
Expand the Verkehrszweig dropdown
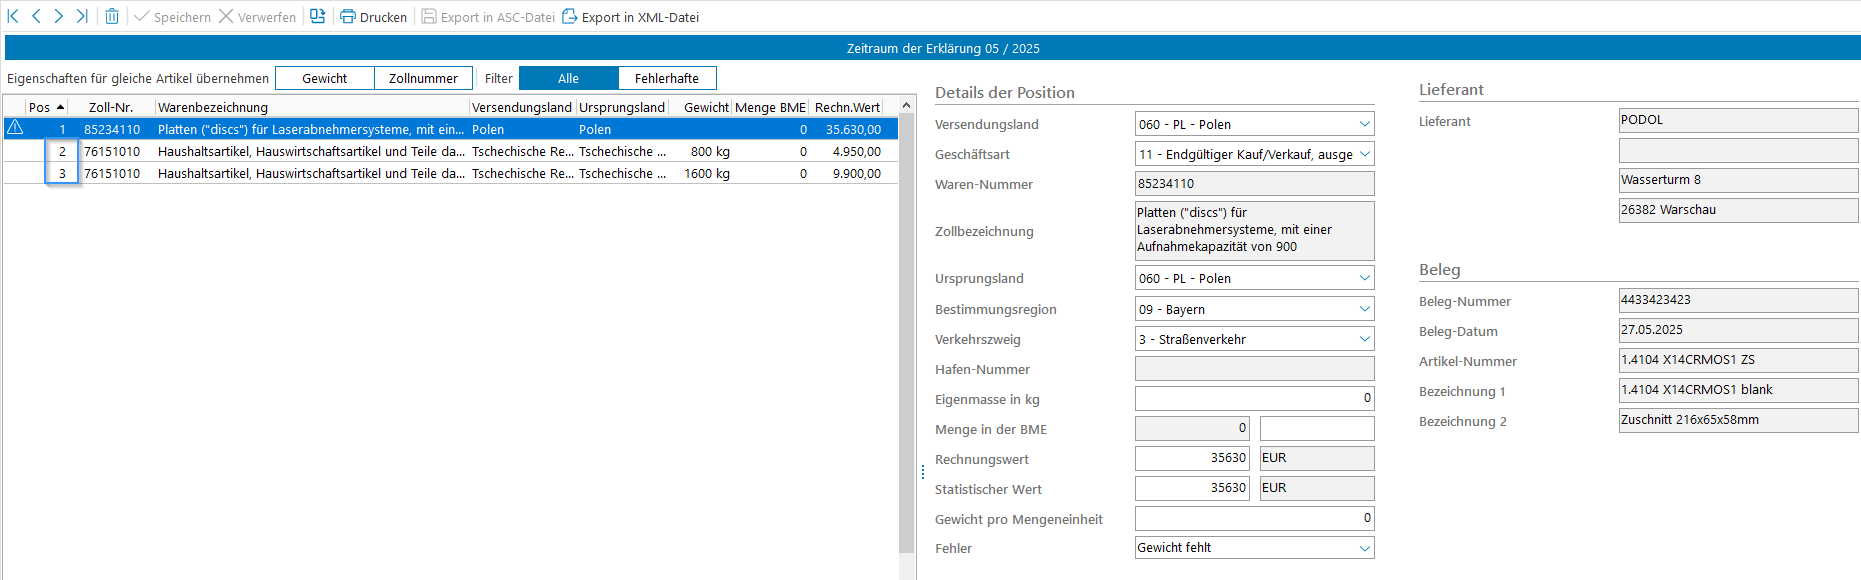click(1364, 339)
